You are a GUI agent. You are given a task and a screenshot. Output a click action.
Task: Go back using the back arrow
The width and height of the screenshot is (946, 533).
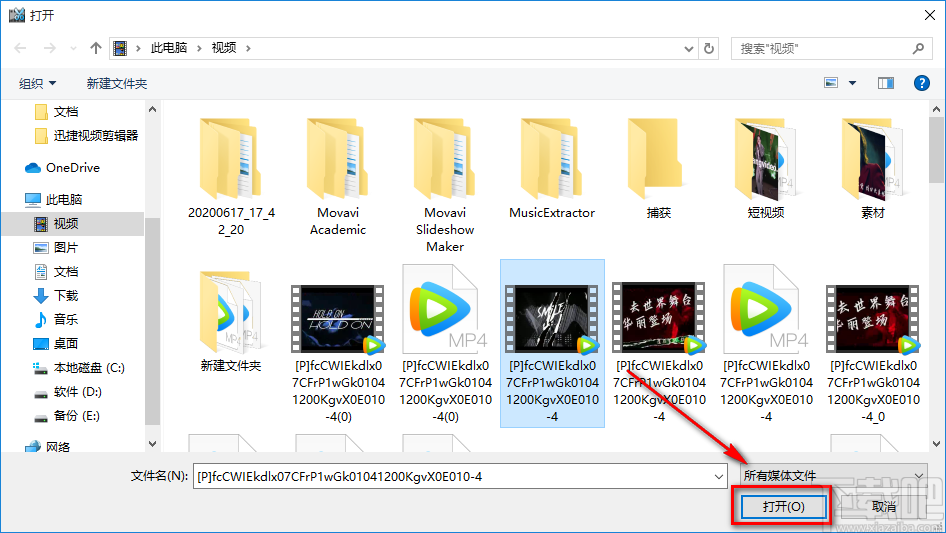click(20, 48)
